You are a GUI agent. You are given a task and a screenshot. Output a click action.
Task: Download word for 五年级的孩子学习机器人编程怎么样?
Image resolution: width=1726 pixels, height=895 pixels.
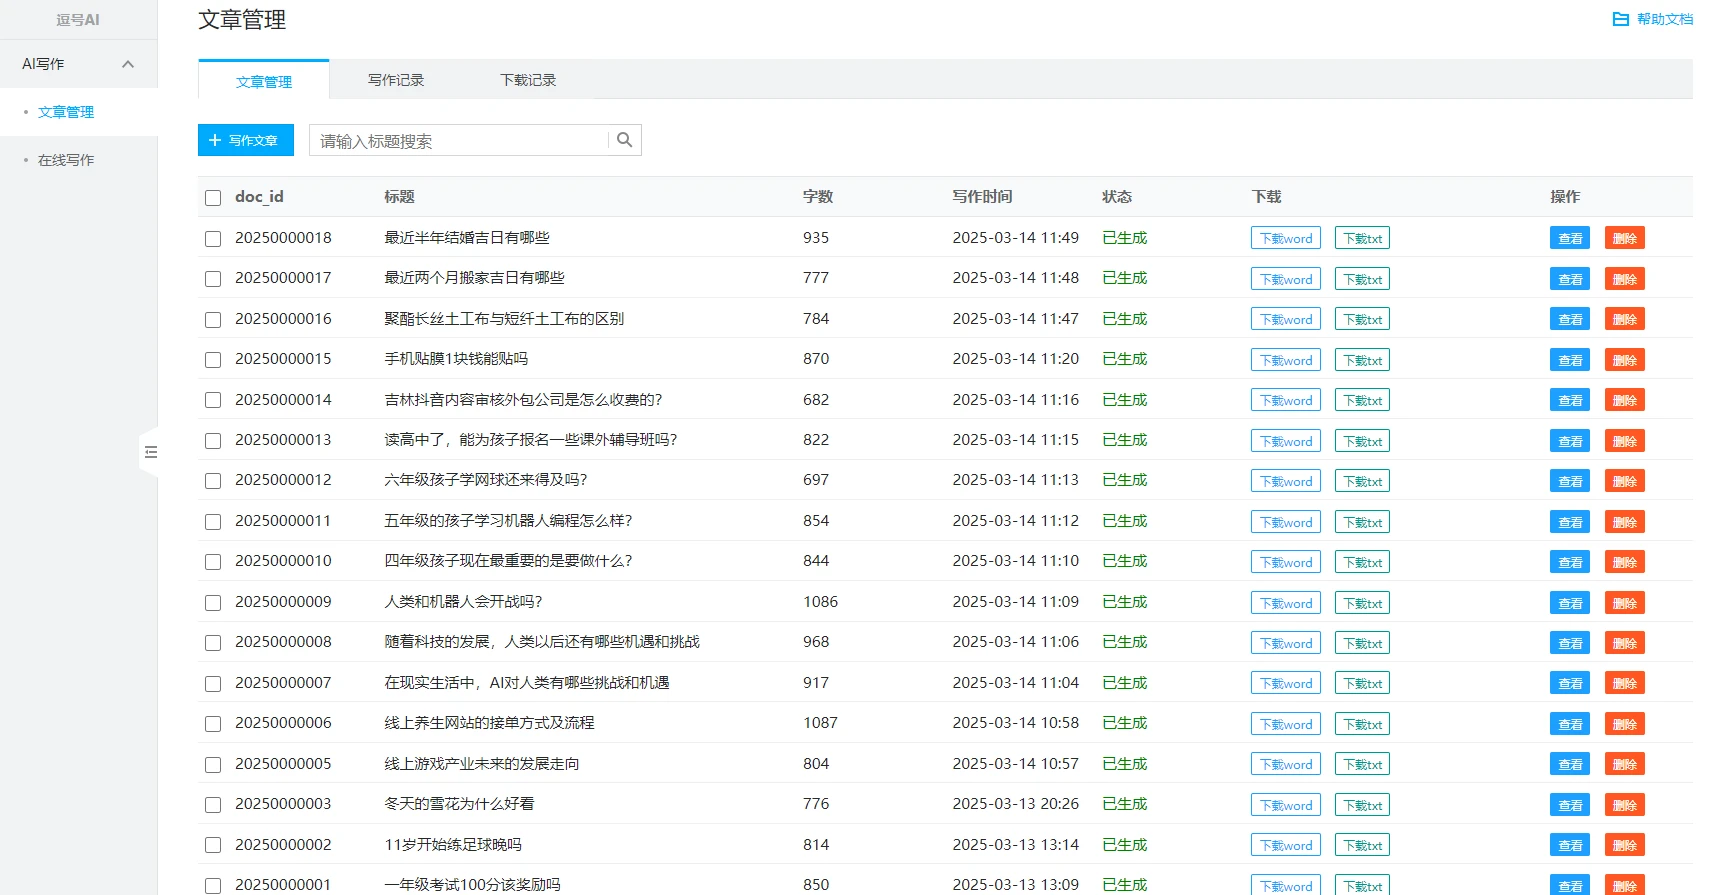point(1286,522)
